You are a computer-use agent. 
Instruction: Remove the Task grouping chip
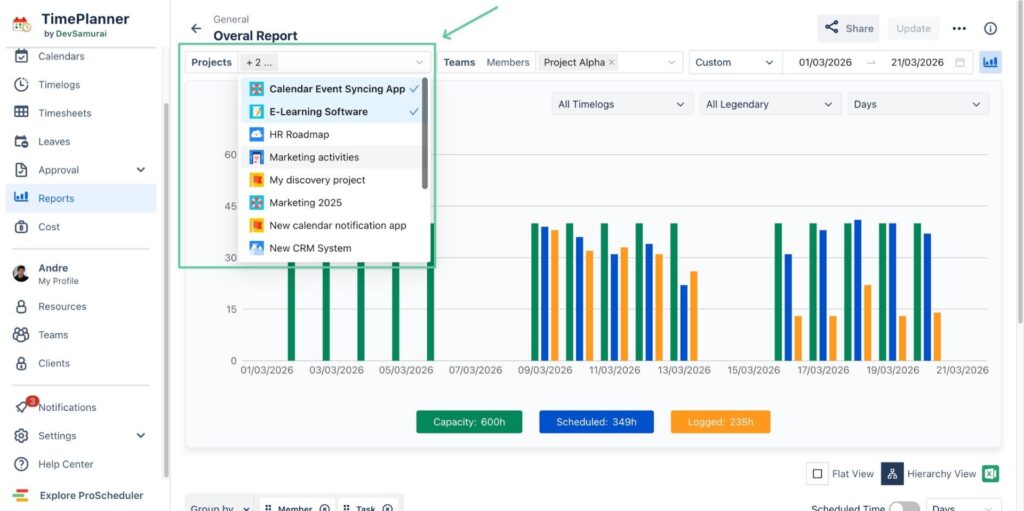(x=387, y=508)
